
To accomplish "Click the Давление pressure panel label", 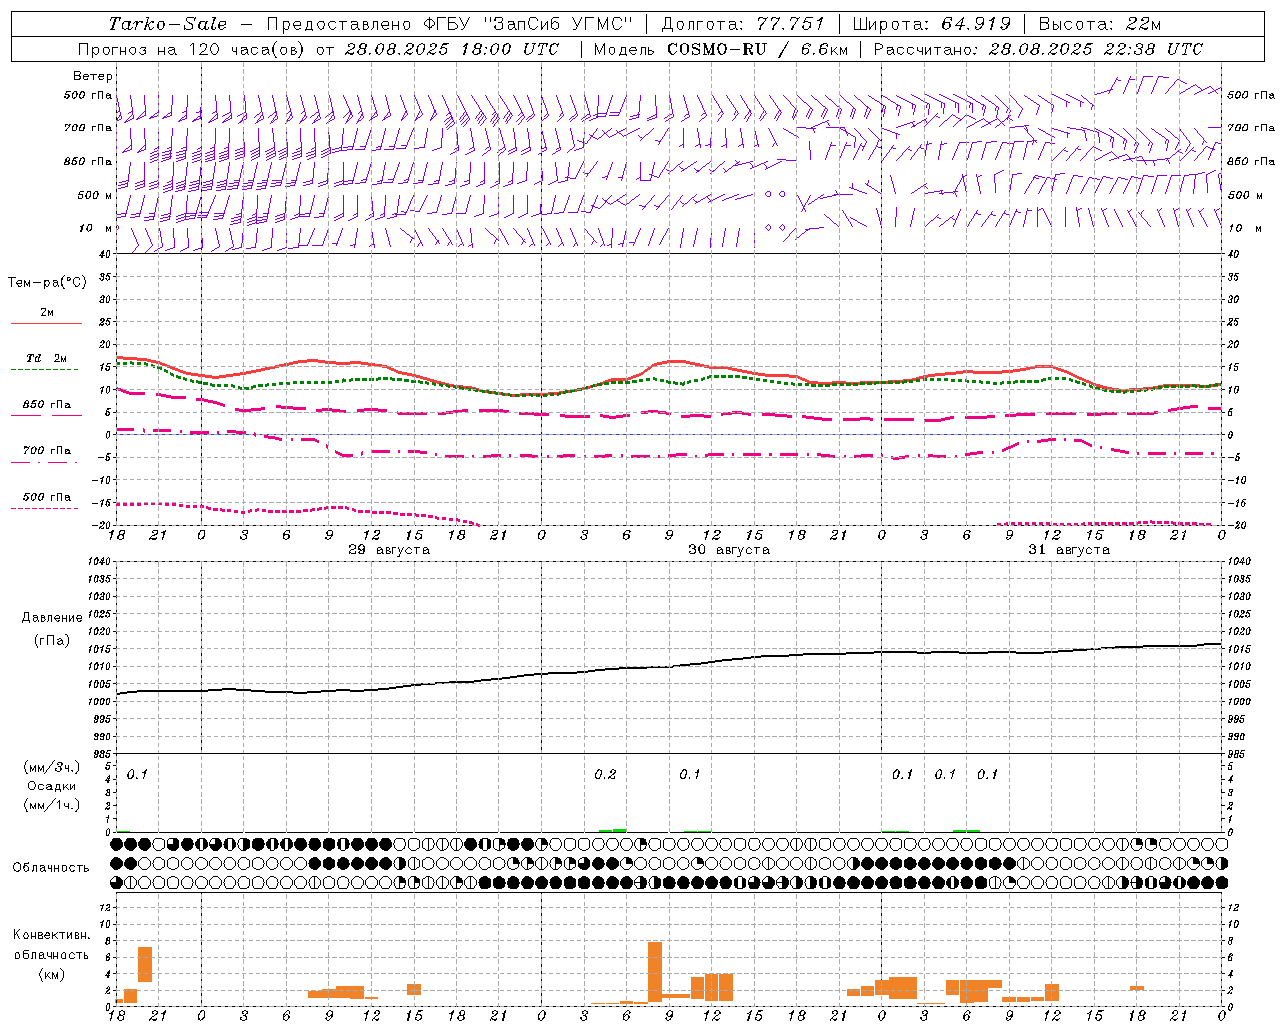I will pyautogui.click(x=52, y=618).
